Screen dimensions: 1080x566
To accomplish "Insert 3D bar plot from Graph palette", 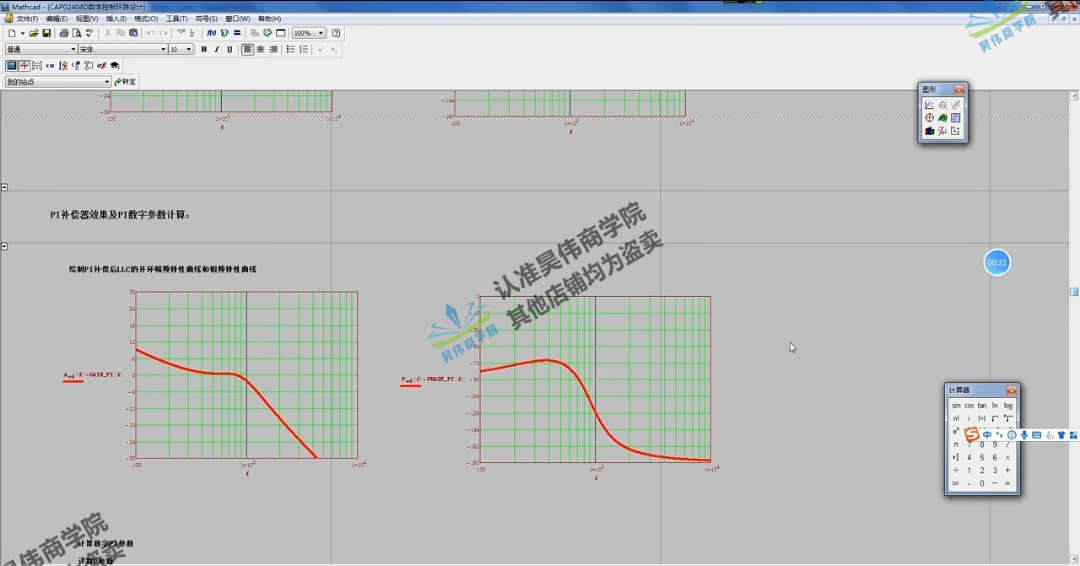I will (x=929, y=131).
